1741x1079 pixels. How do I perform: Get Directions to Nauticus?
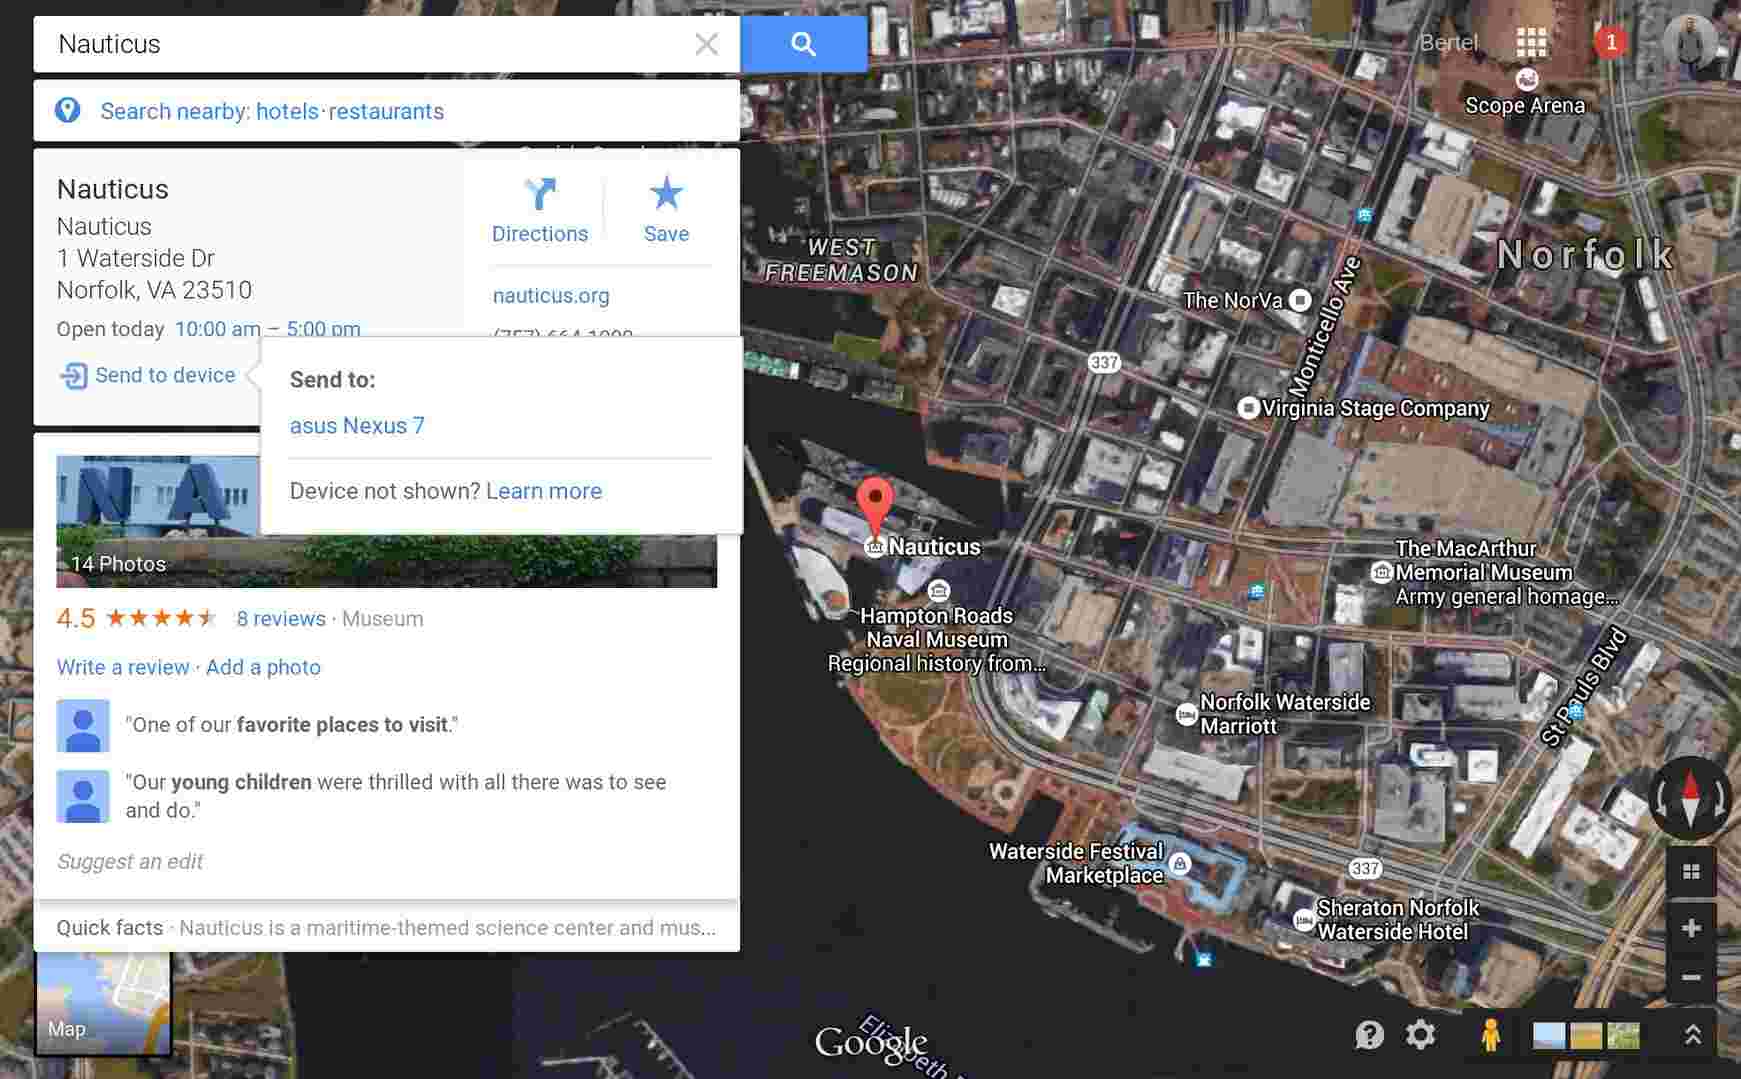(x=540, y=211)
